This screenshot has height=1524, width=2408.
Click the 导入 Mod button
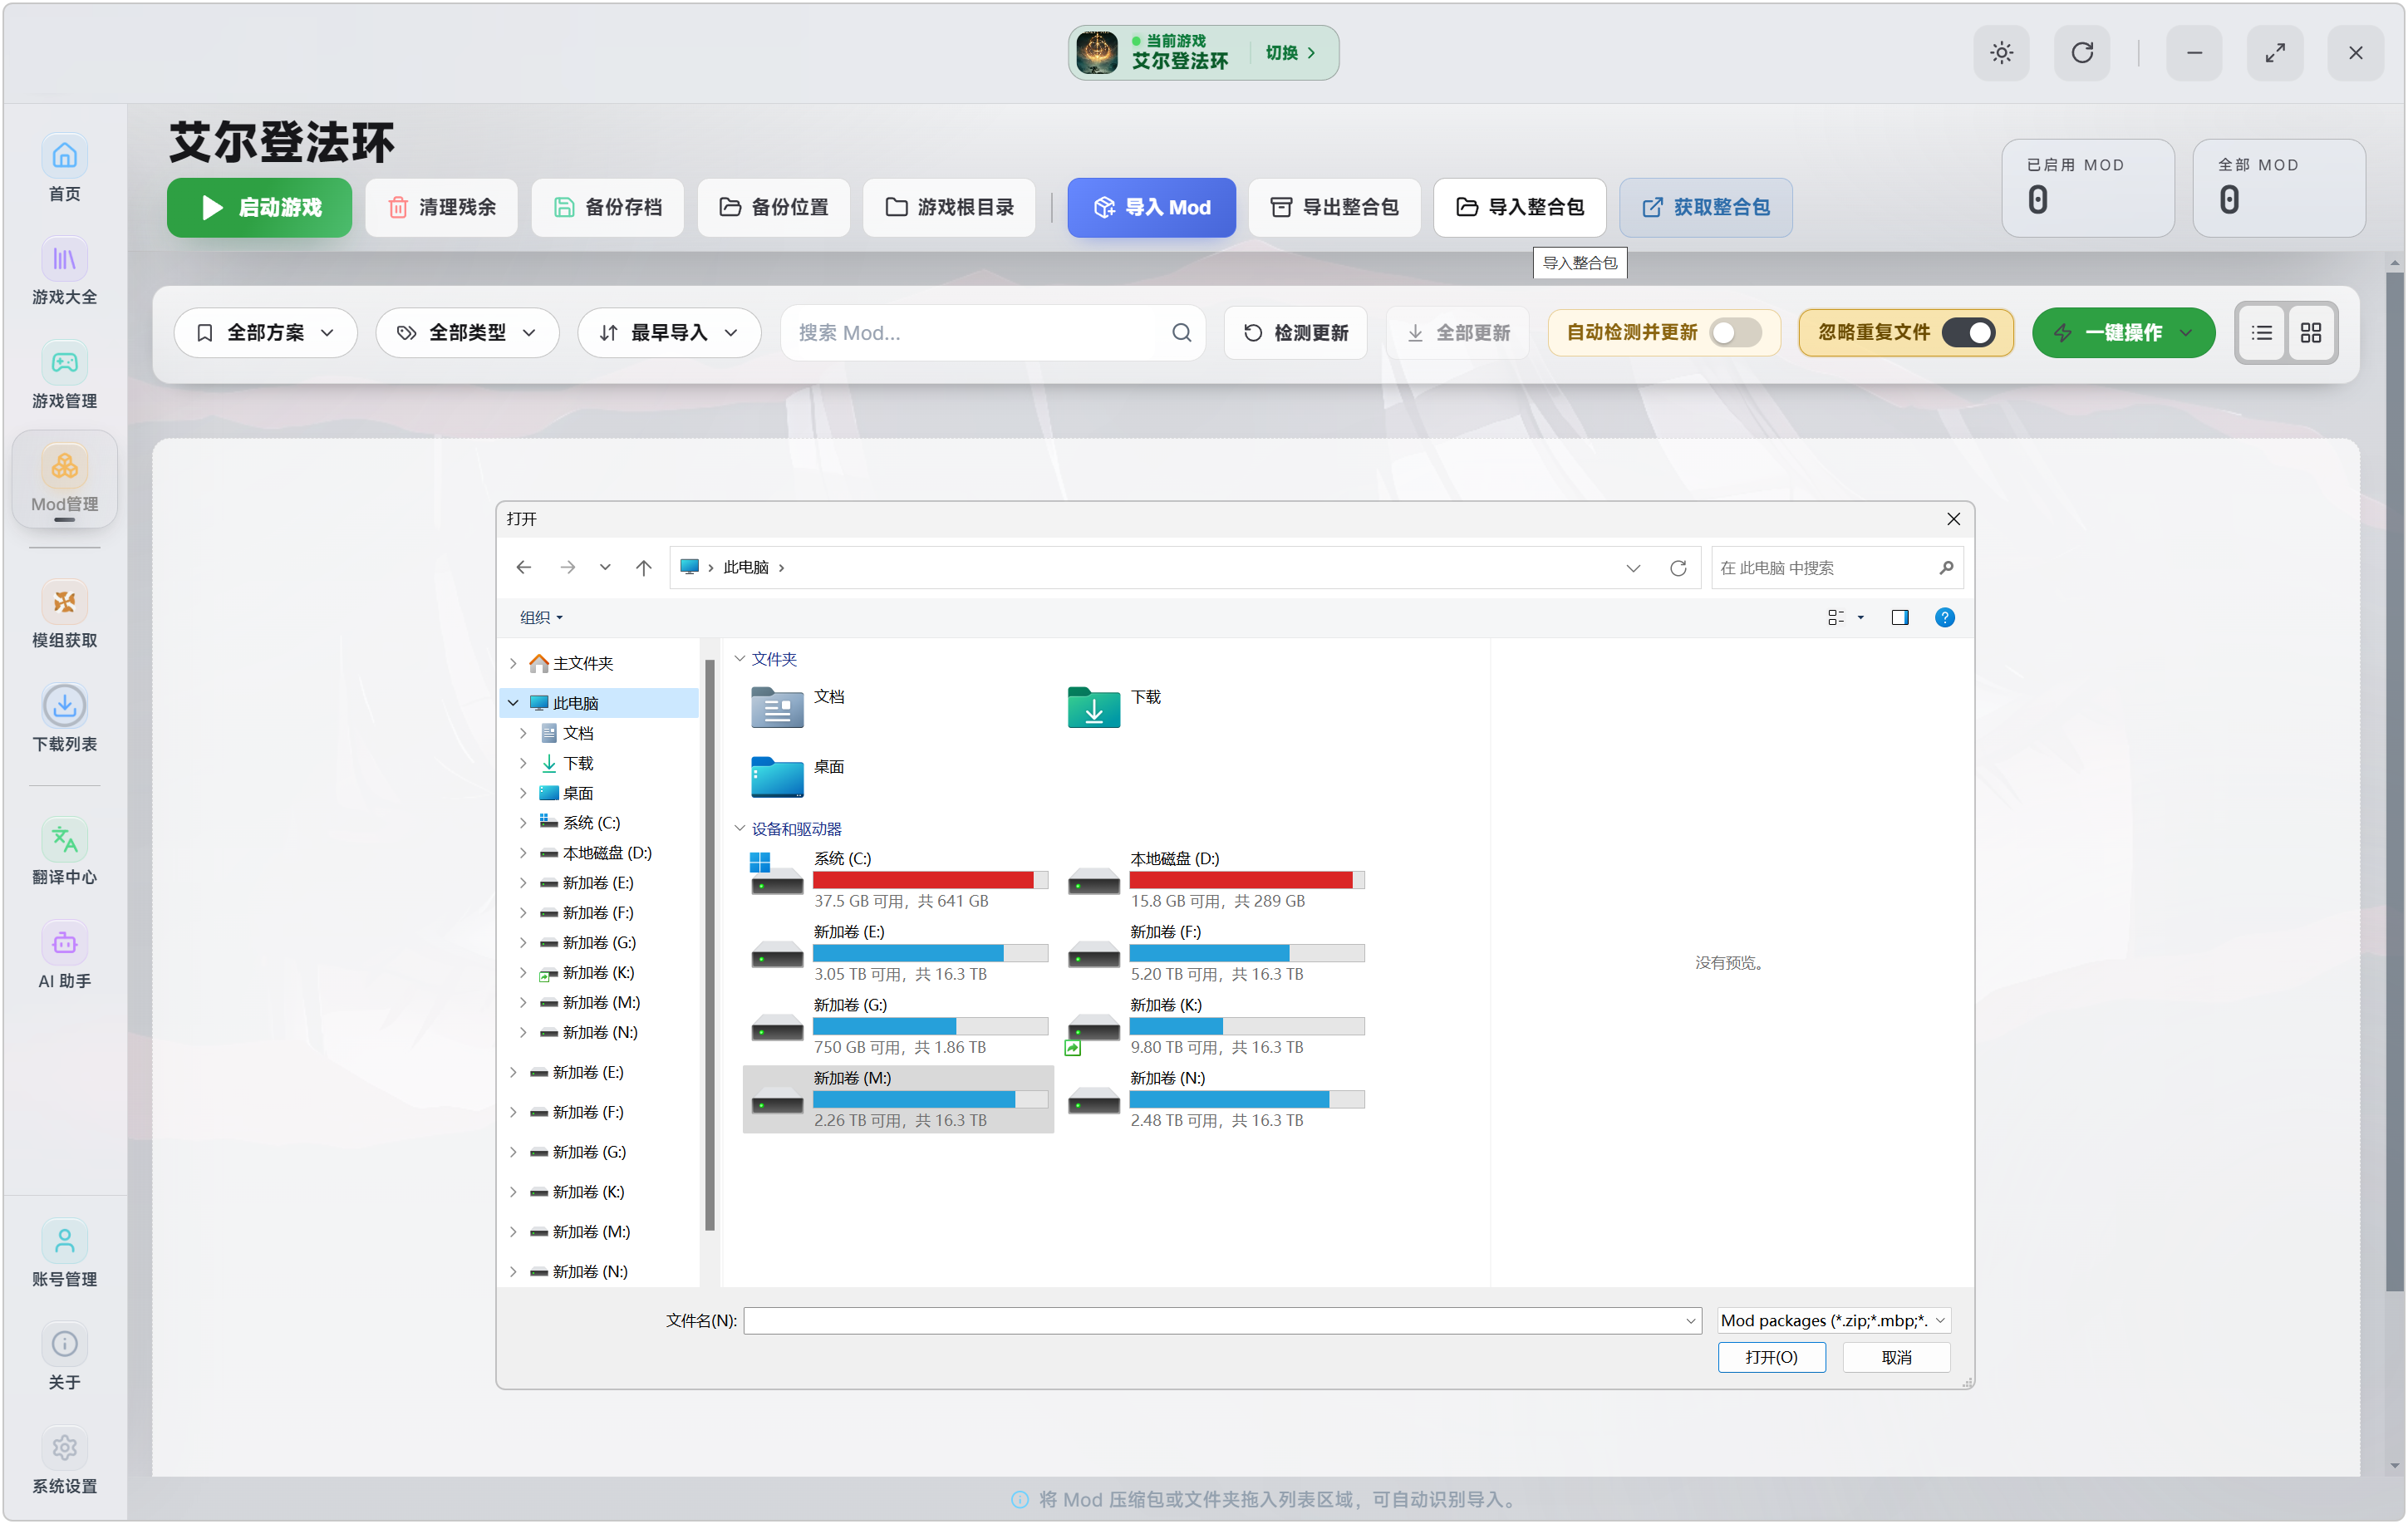pos(1151,208)
